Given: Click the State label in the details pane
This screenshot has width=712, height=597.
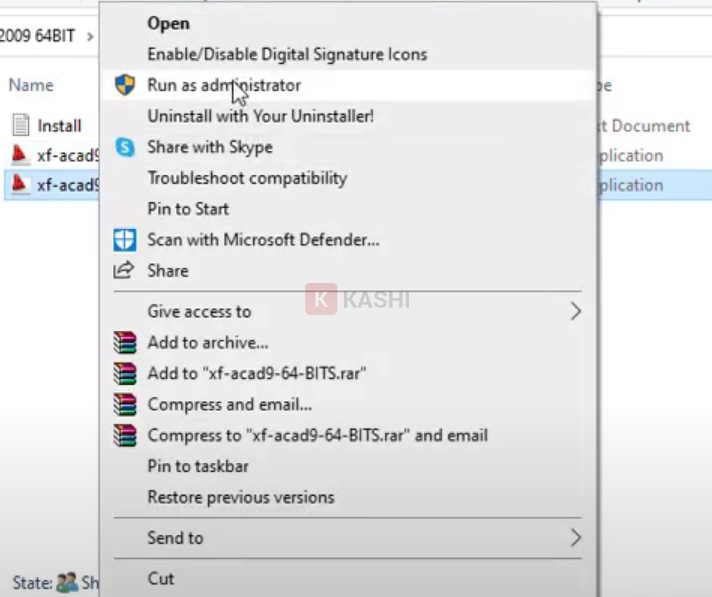Looking at the screenshot, I should [32, 582].
